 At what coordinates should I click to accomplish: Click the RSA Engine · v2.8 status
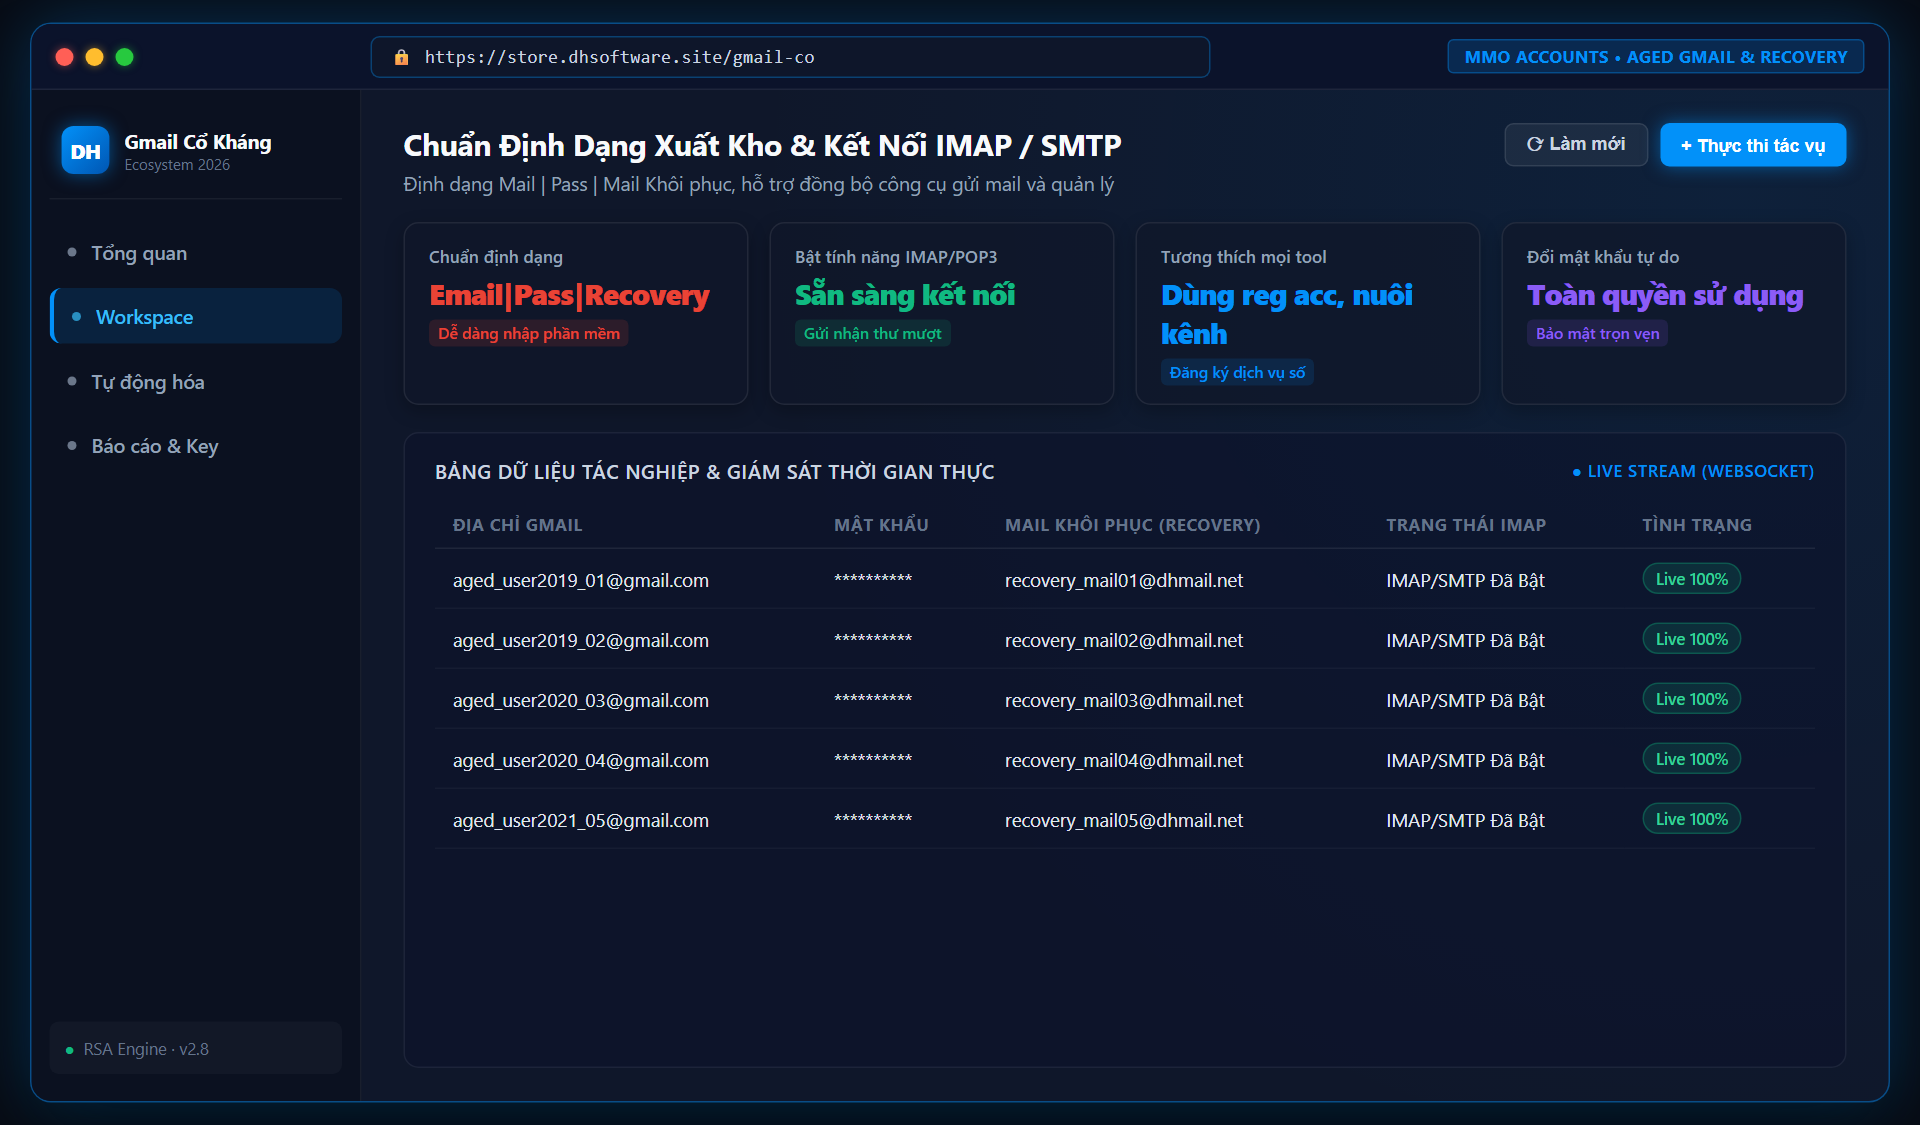coord(195,1048)
